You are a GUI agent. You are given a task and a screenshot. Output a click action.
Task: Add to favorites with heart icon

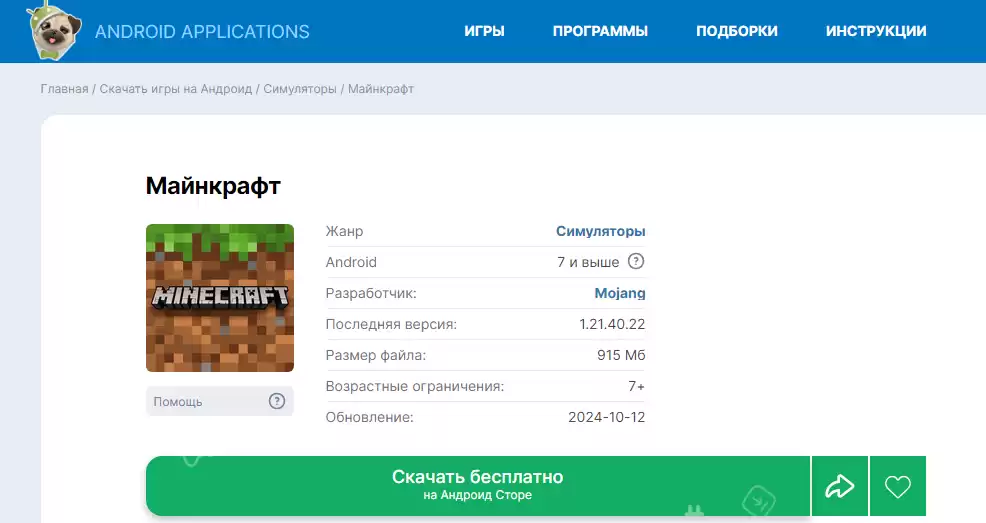click(x=898, y=486)
